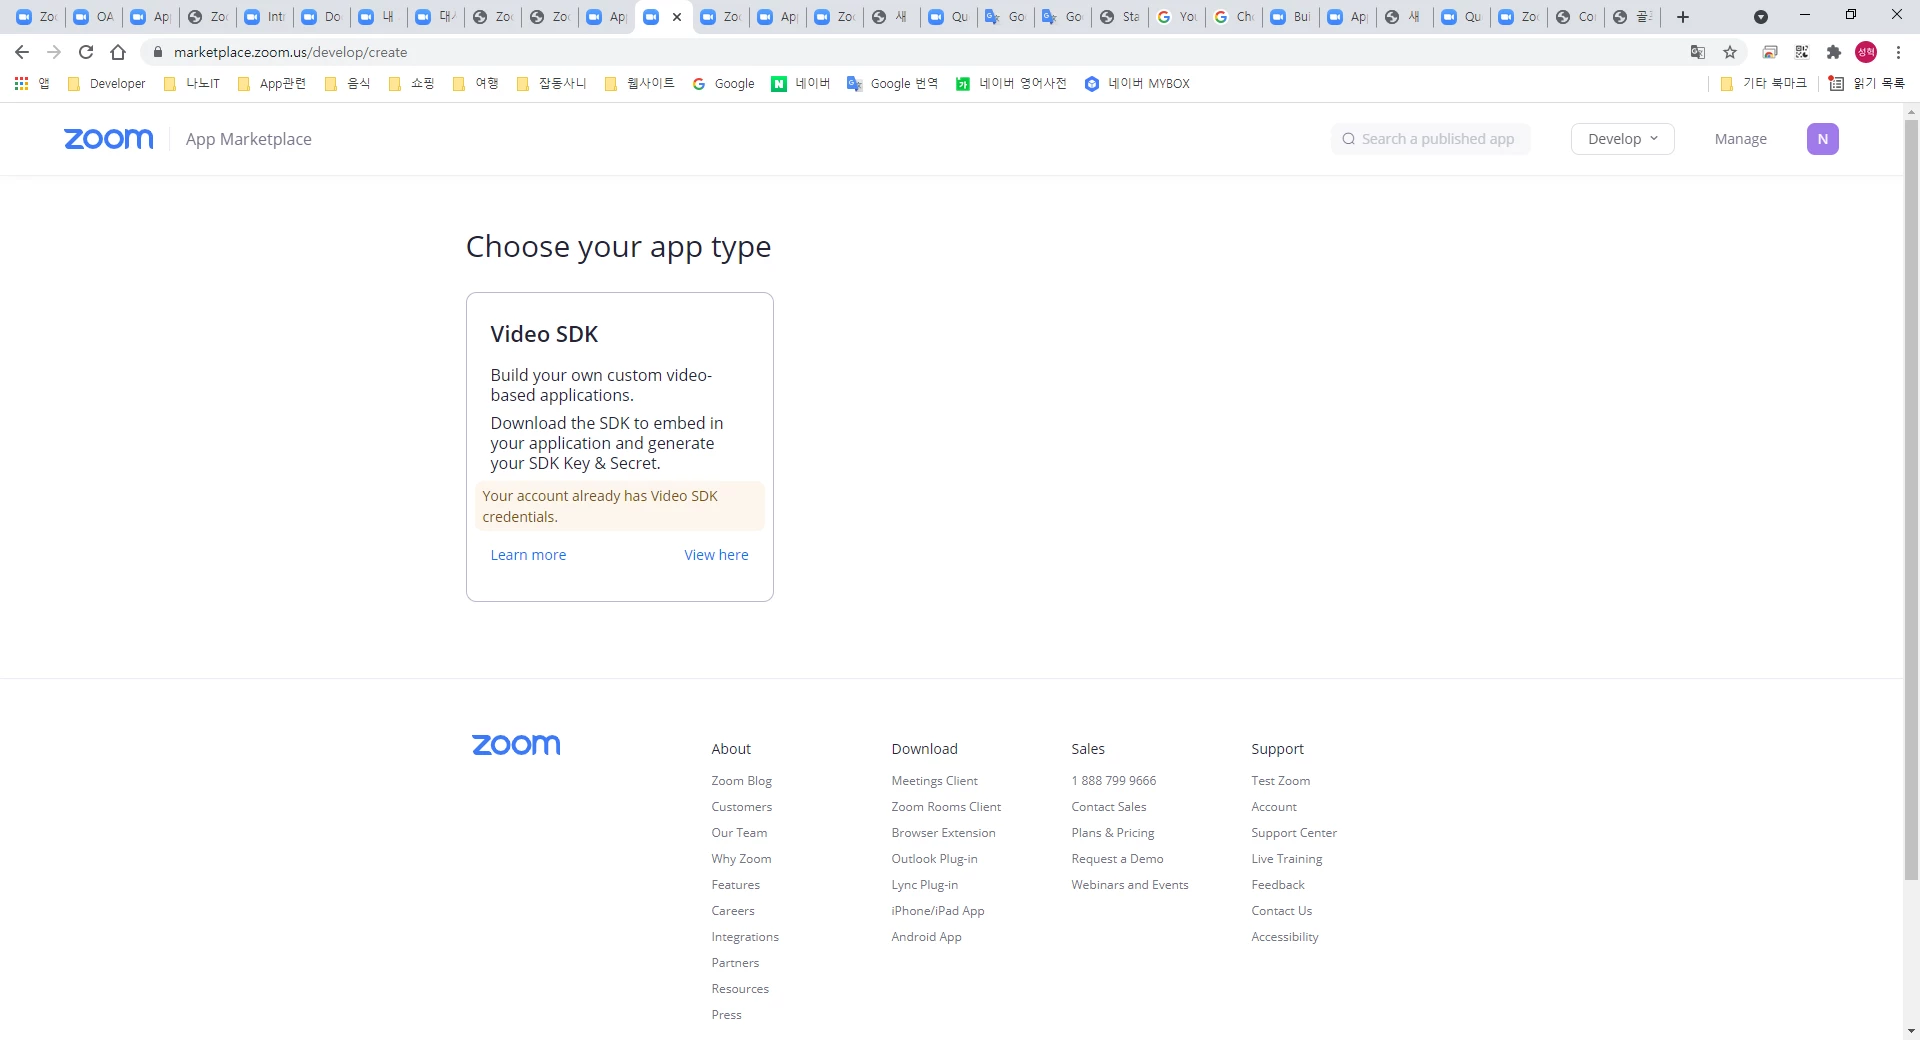Switch to the Sta browser tab
Image resolution: width=1920 pixels, height=1040 pixels.
click(x=1120, y=17)
